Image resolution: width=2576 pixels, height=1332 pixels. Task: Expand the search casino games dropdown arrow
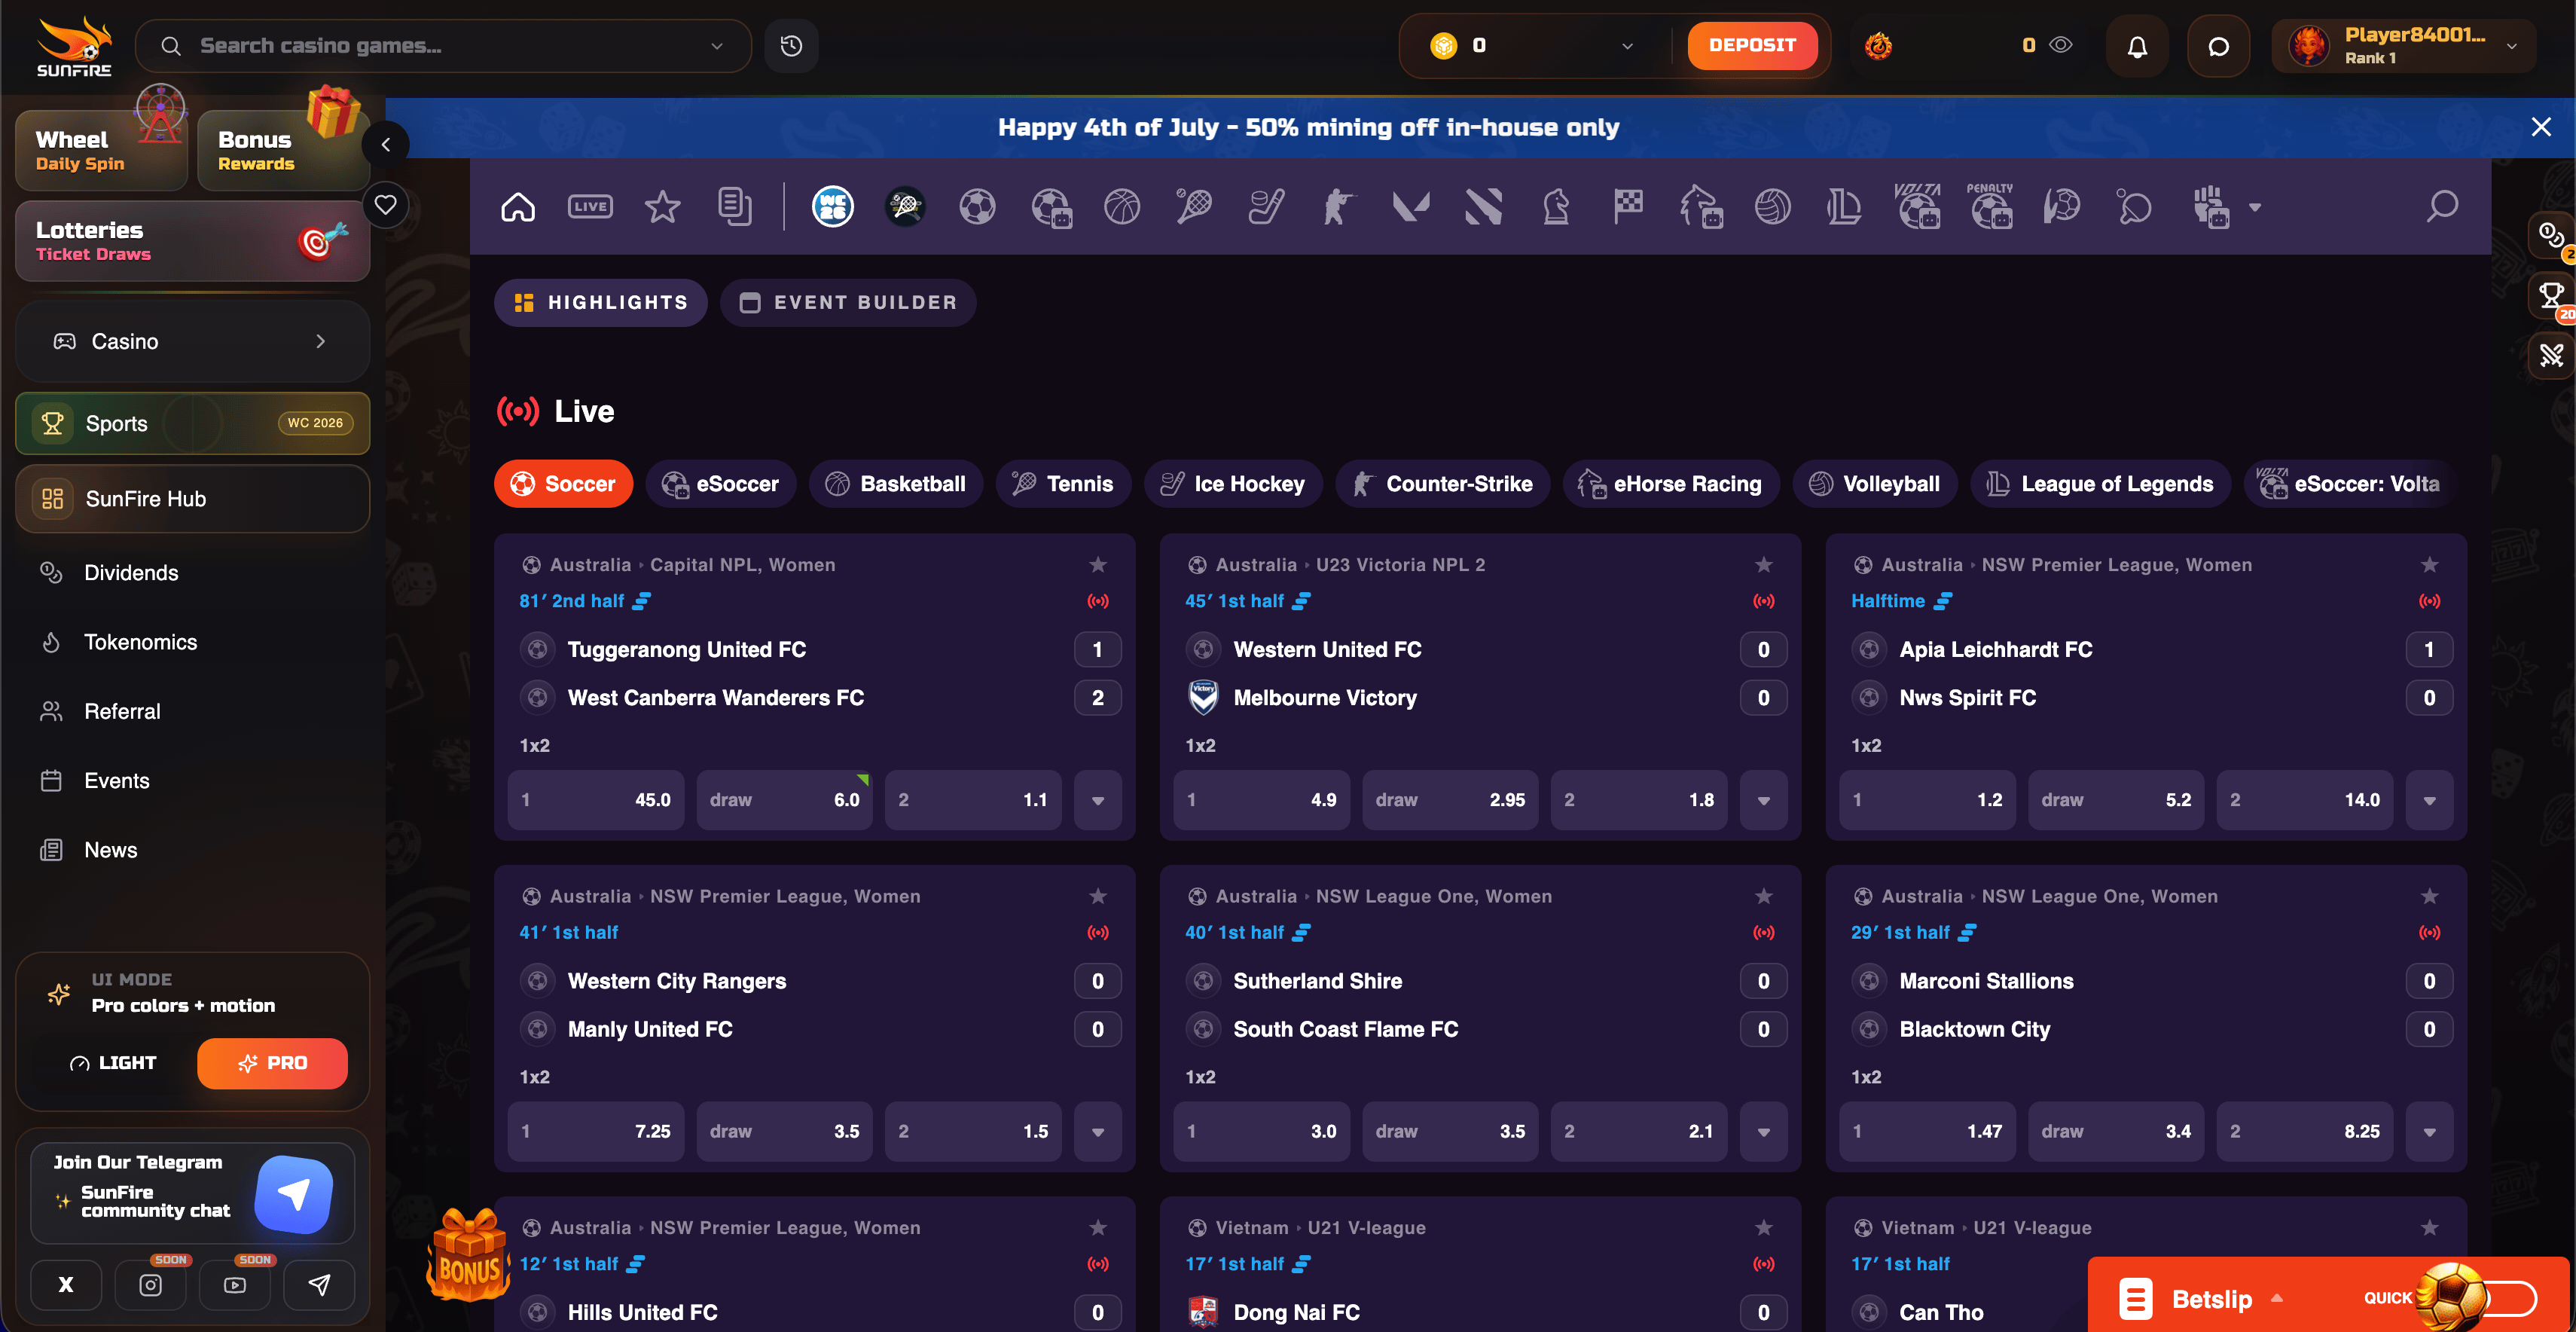coord(716,46)
